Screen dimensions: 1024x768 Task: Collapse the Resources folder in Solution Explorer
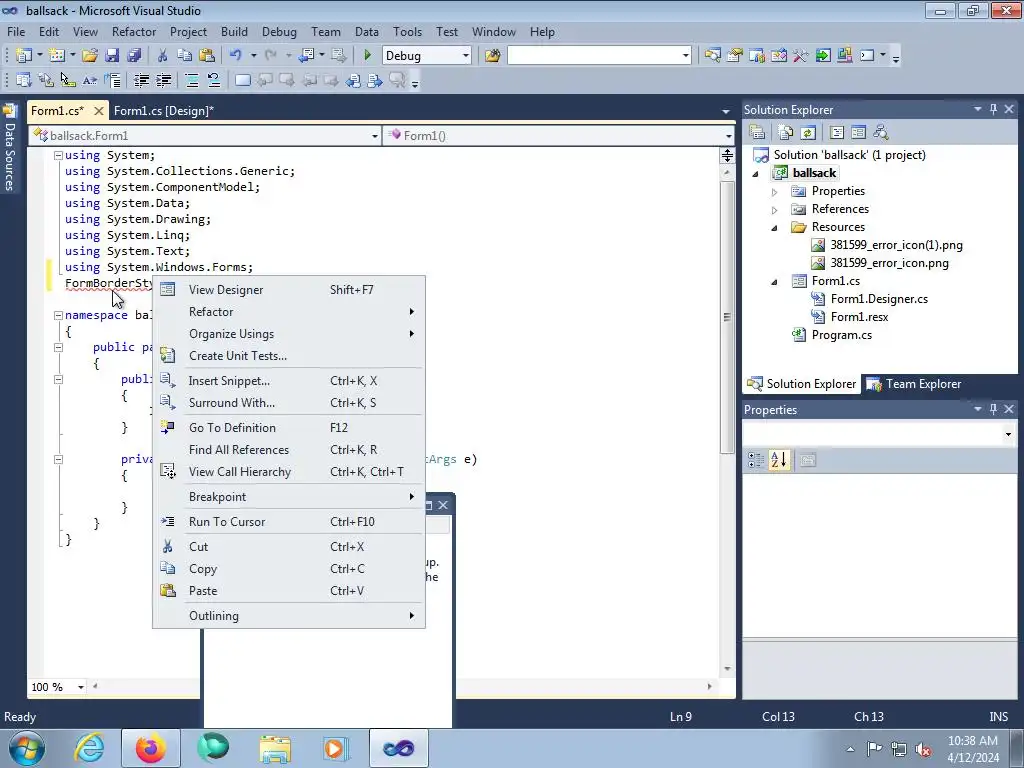tap(775, 227)
